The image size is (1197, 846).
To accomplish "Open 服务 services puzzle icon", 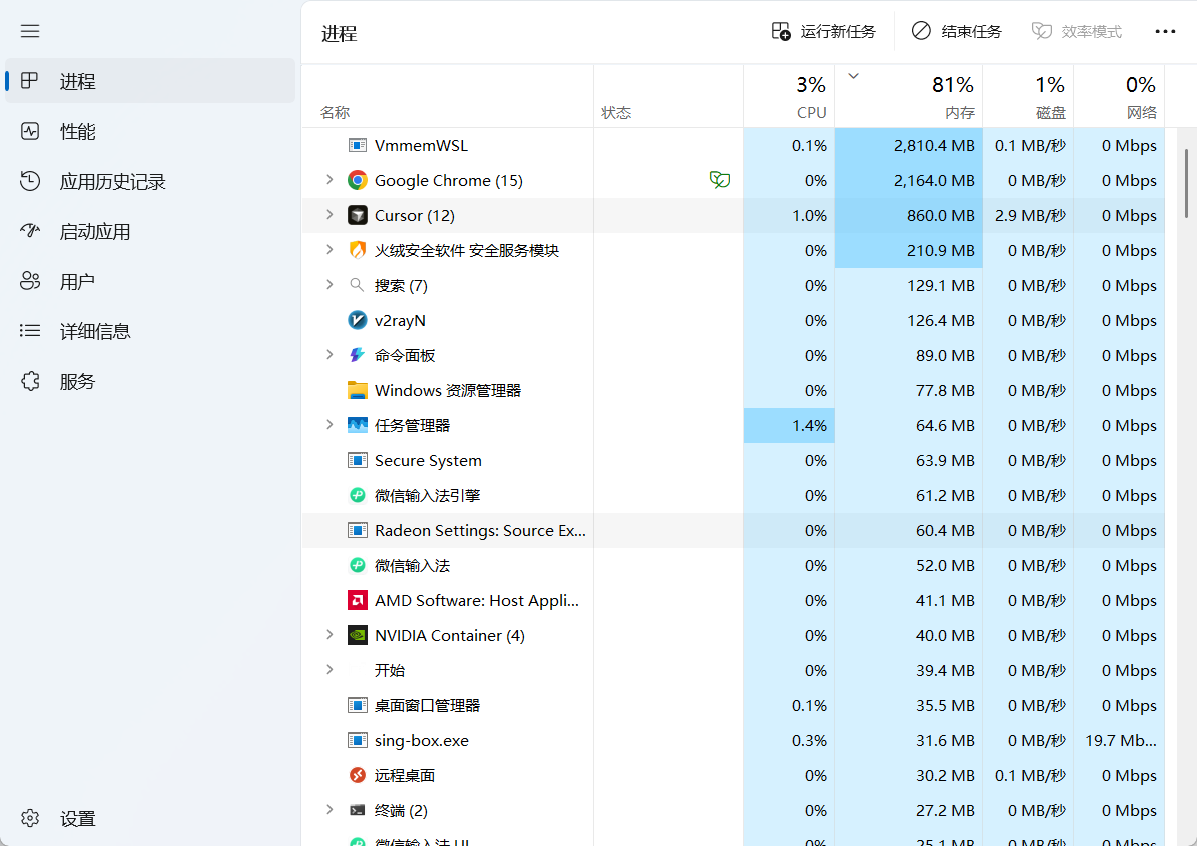I will (30, 381).
